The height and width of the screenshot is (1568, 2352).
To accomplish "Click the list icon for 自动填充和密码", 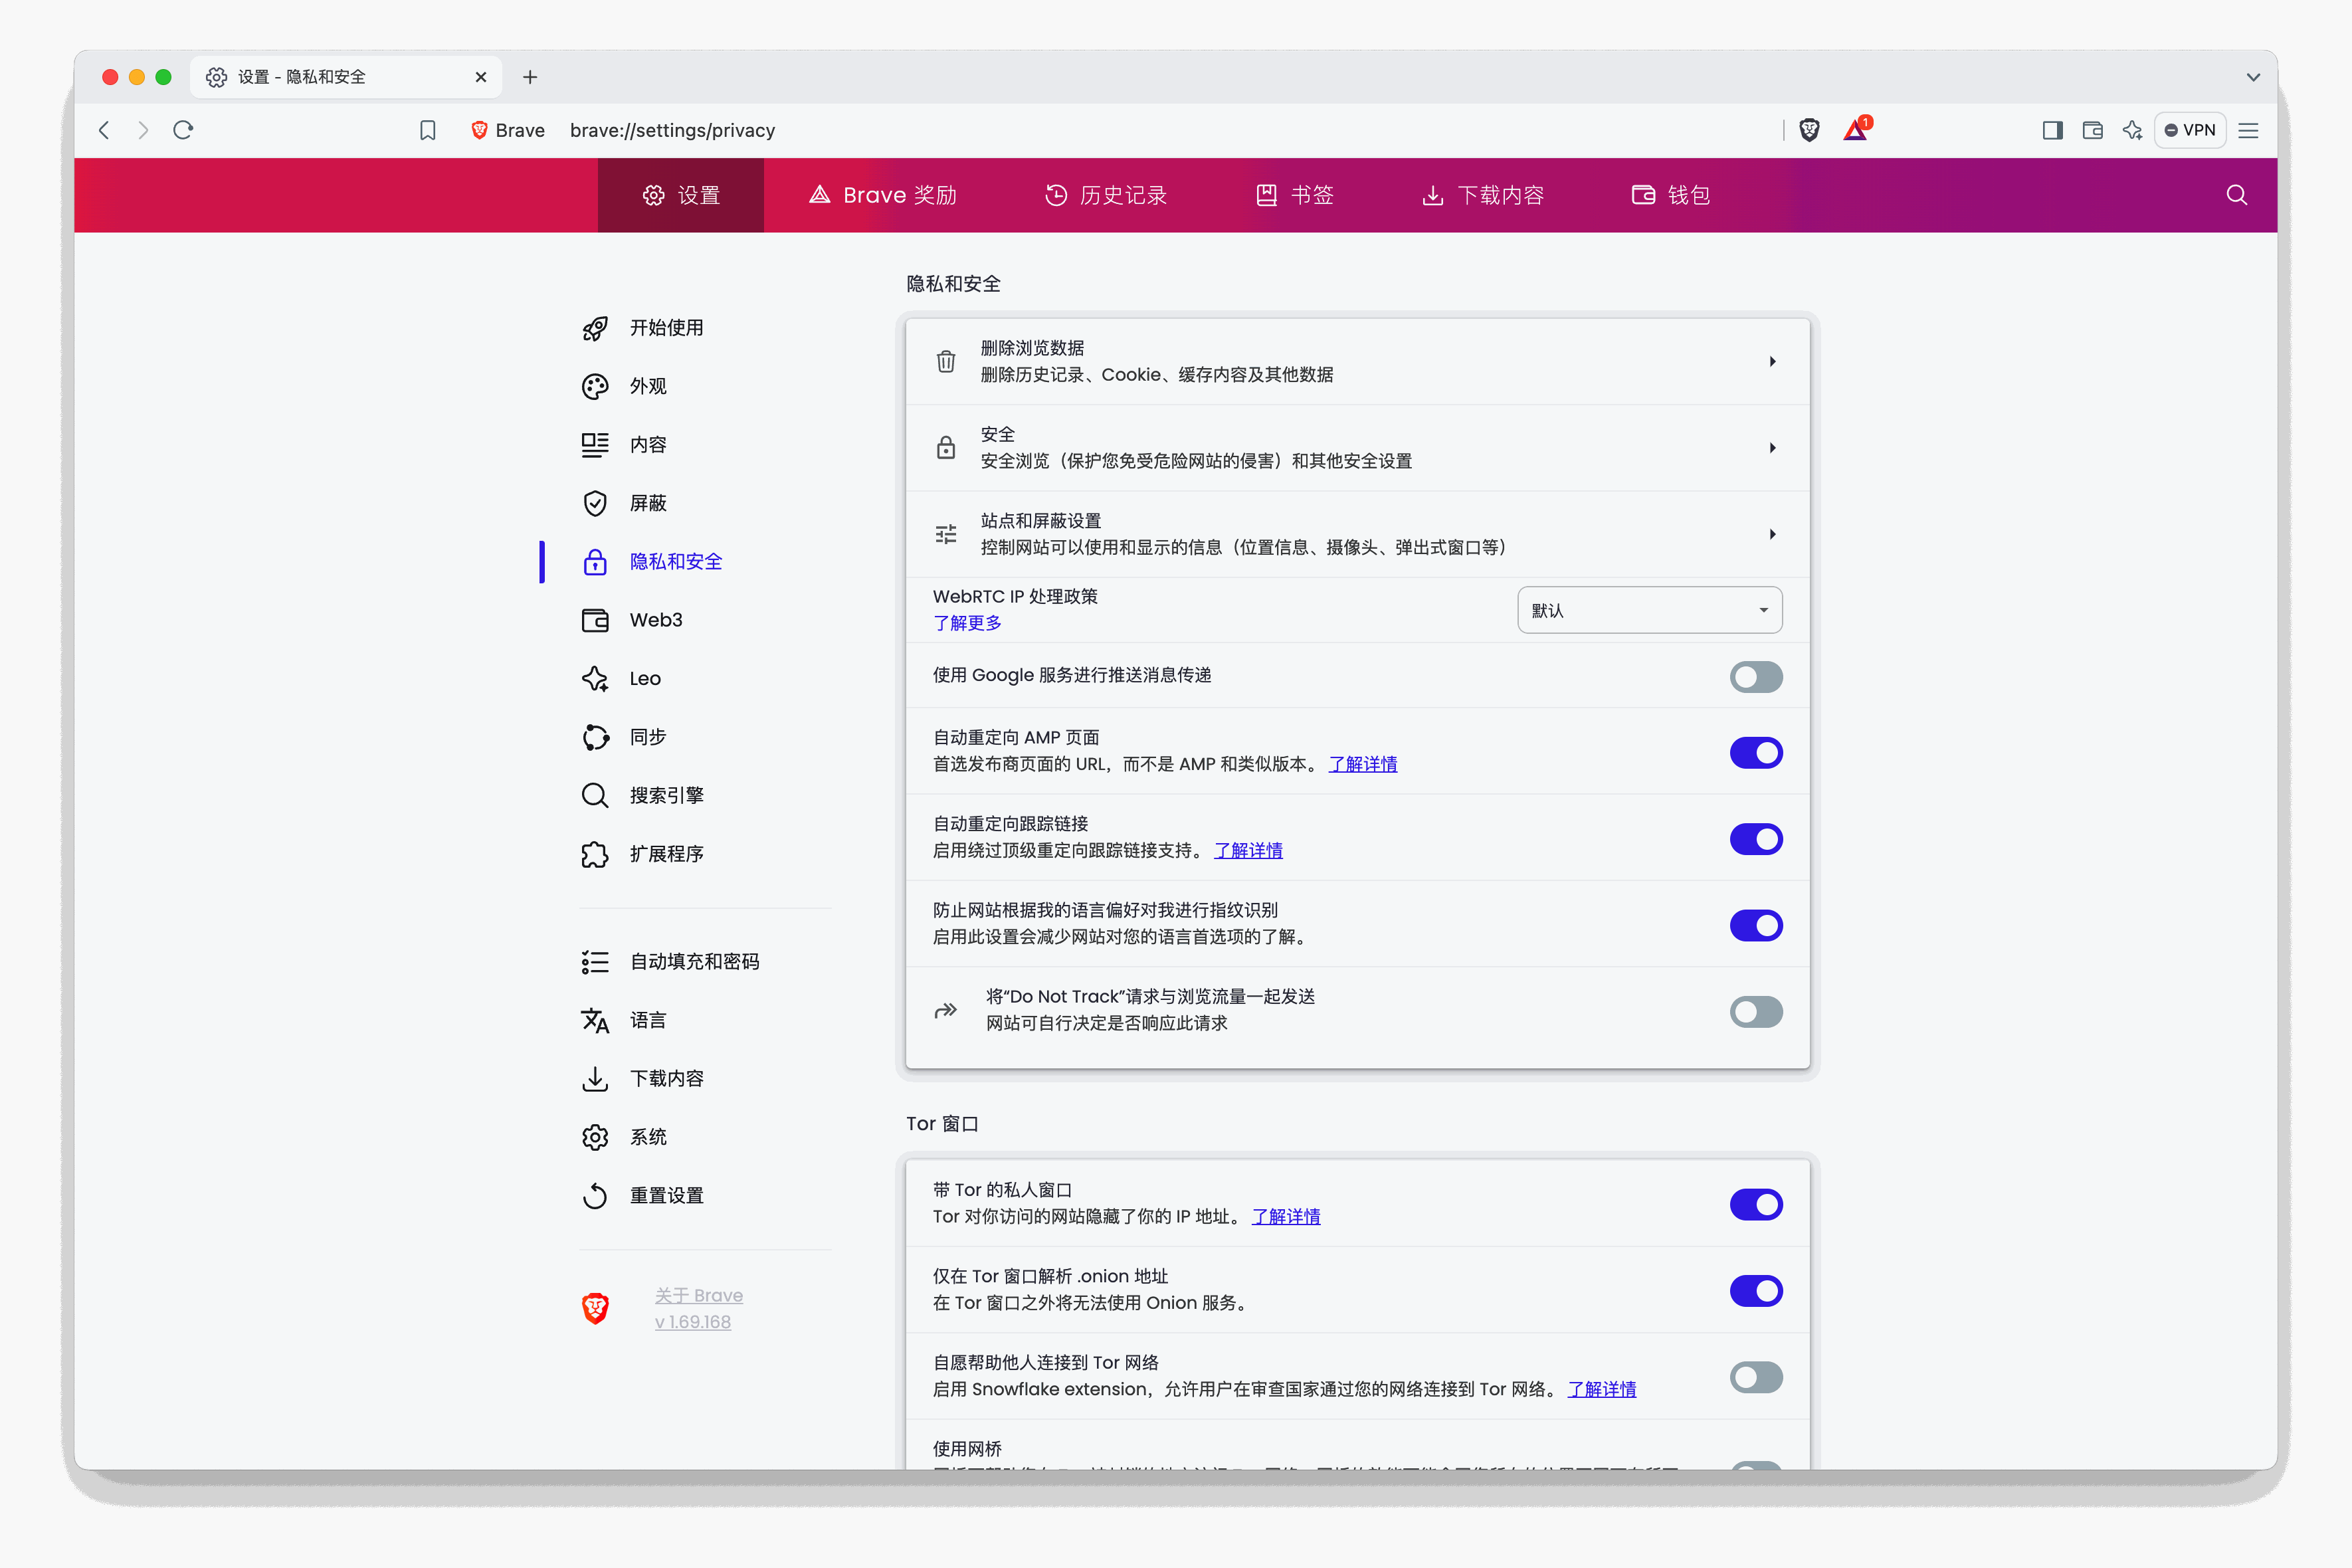I will [595, 962].
